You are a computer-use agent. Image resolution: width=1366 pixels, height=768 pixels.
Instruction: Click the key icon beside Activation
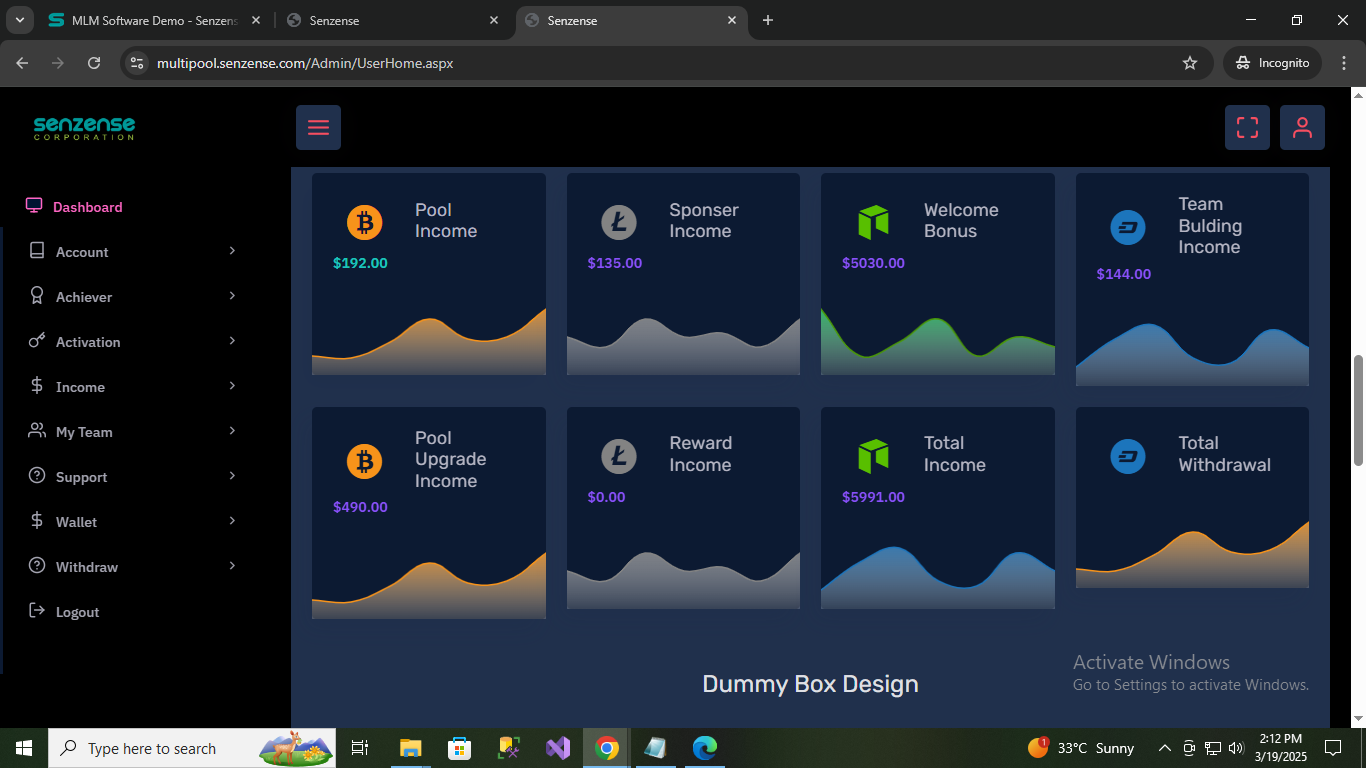pyautogui.click(x=37, y=341)
